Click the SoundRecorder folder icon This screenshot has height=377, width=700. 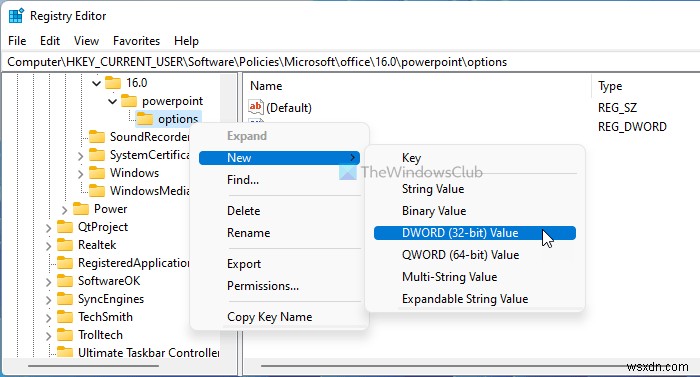coord(97,137)
